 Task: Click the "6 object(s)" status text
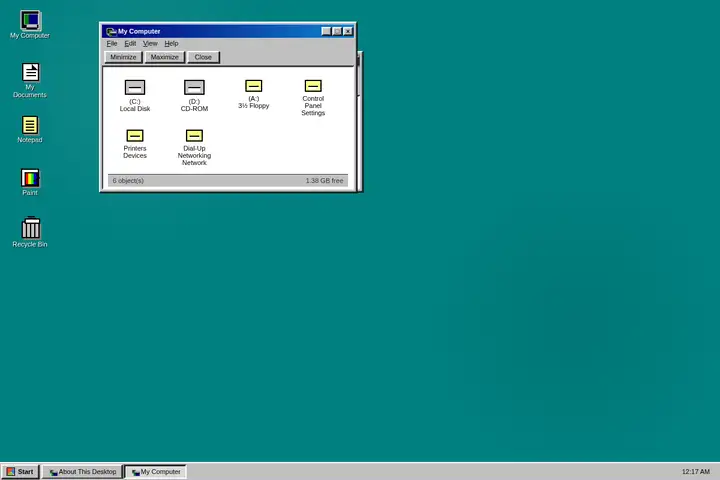(128, 181)
